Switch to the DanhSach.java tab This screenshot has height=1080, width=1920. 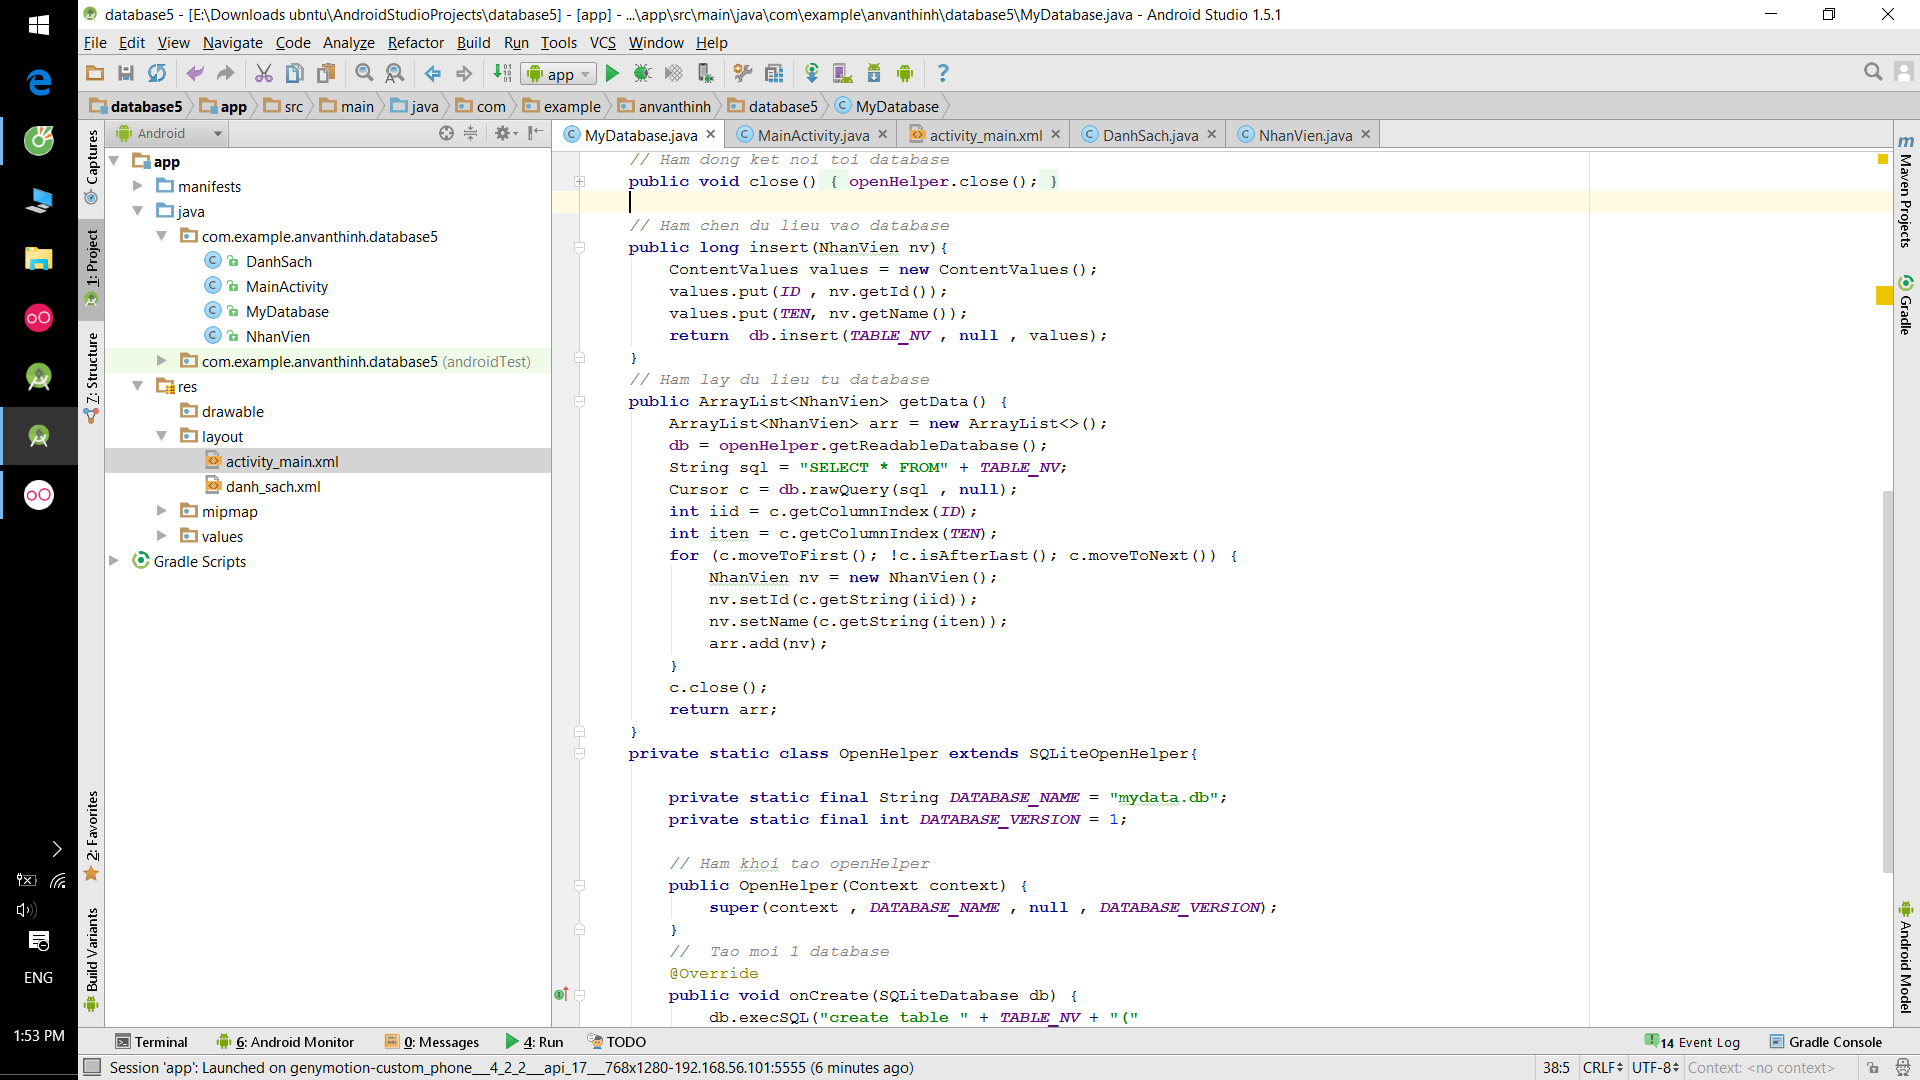1149,135
